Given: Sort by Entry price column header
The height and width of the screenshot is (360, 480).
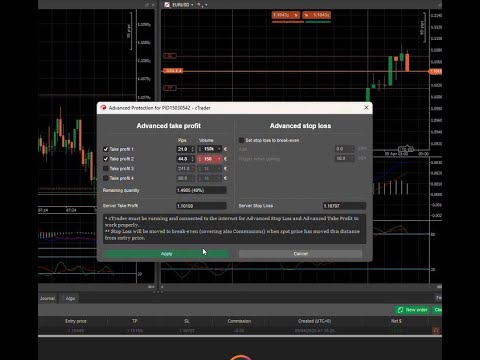Looking at the screenshot, I should coord(76,321).
